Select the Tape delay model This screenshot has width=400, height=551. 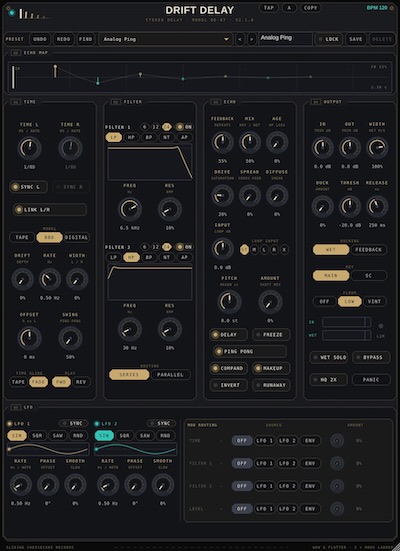pos(22,238)
